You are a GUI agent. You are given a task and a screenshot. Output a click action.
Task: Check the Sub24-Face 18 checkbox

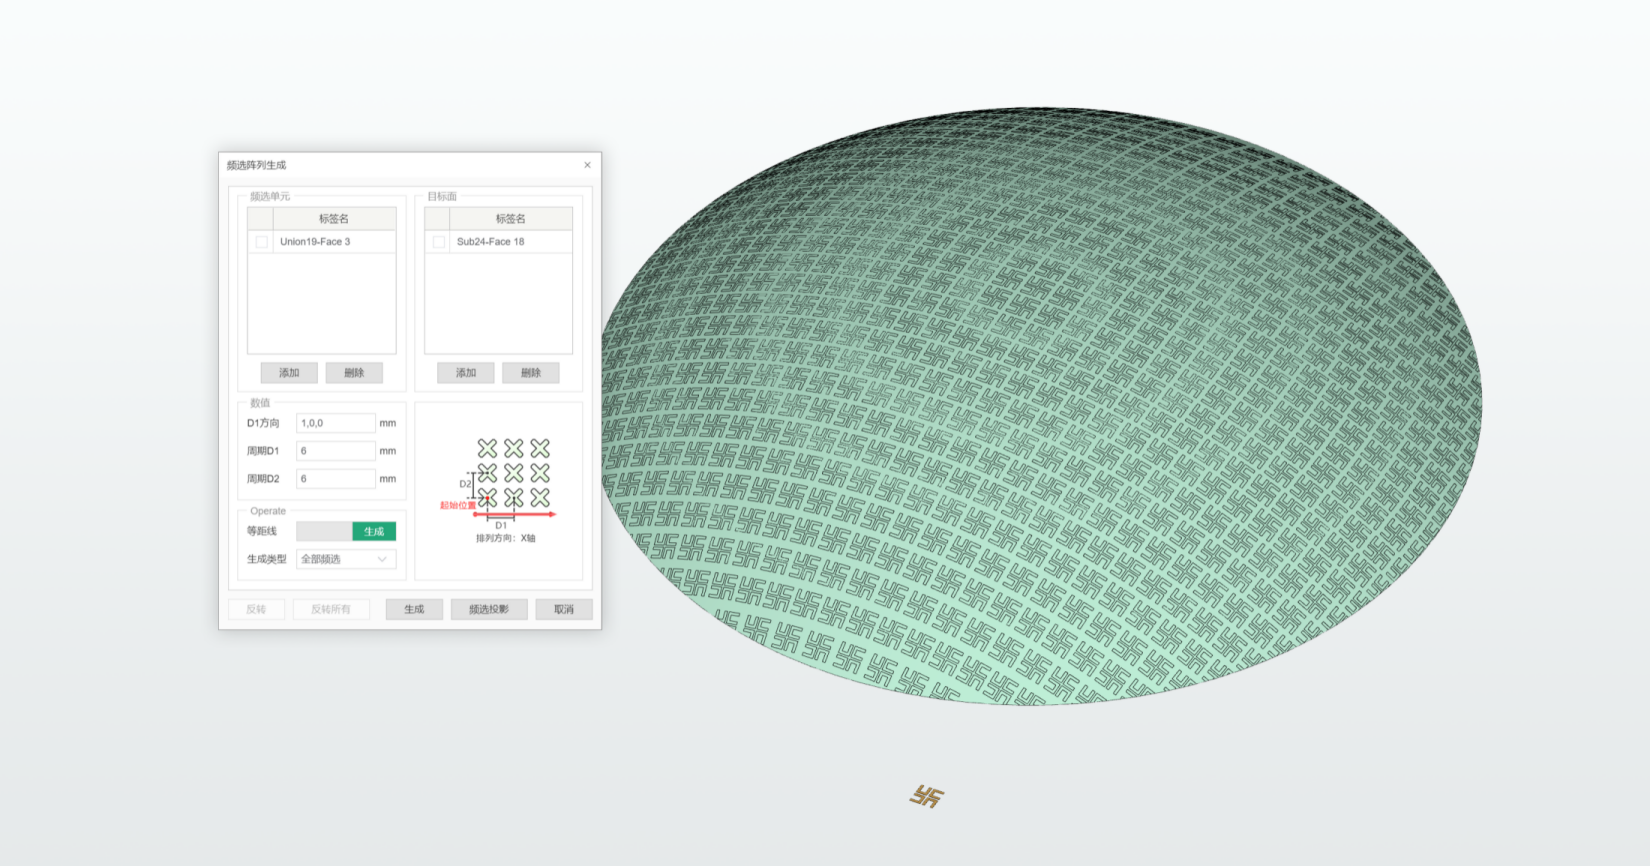(x=439, y=242)
